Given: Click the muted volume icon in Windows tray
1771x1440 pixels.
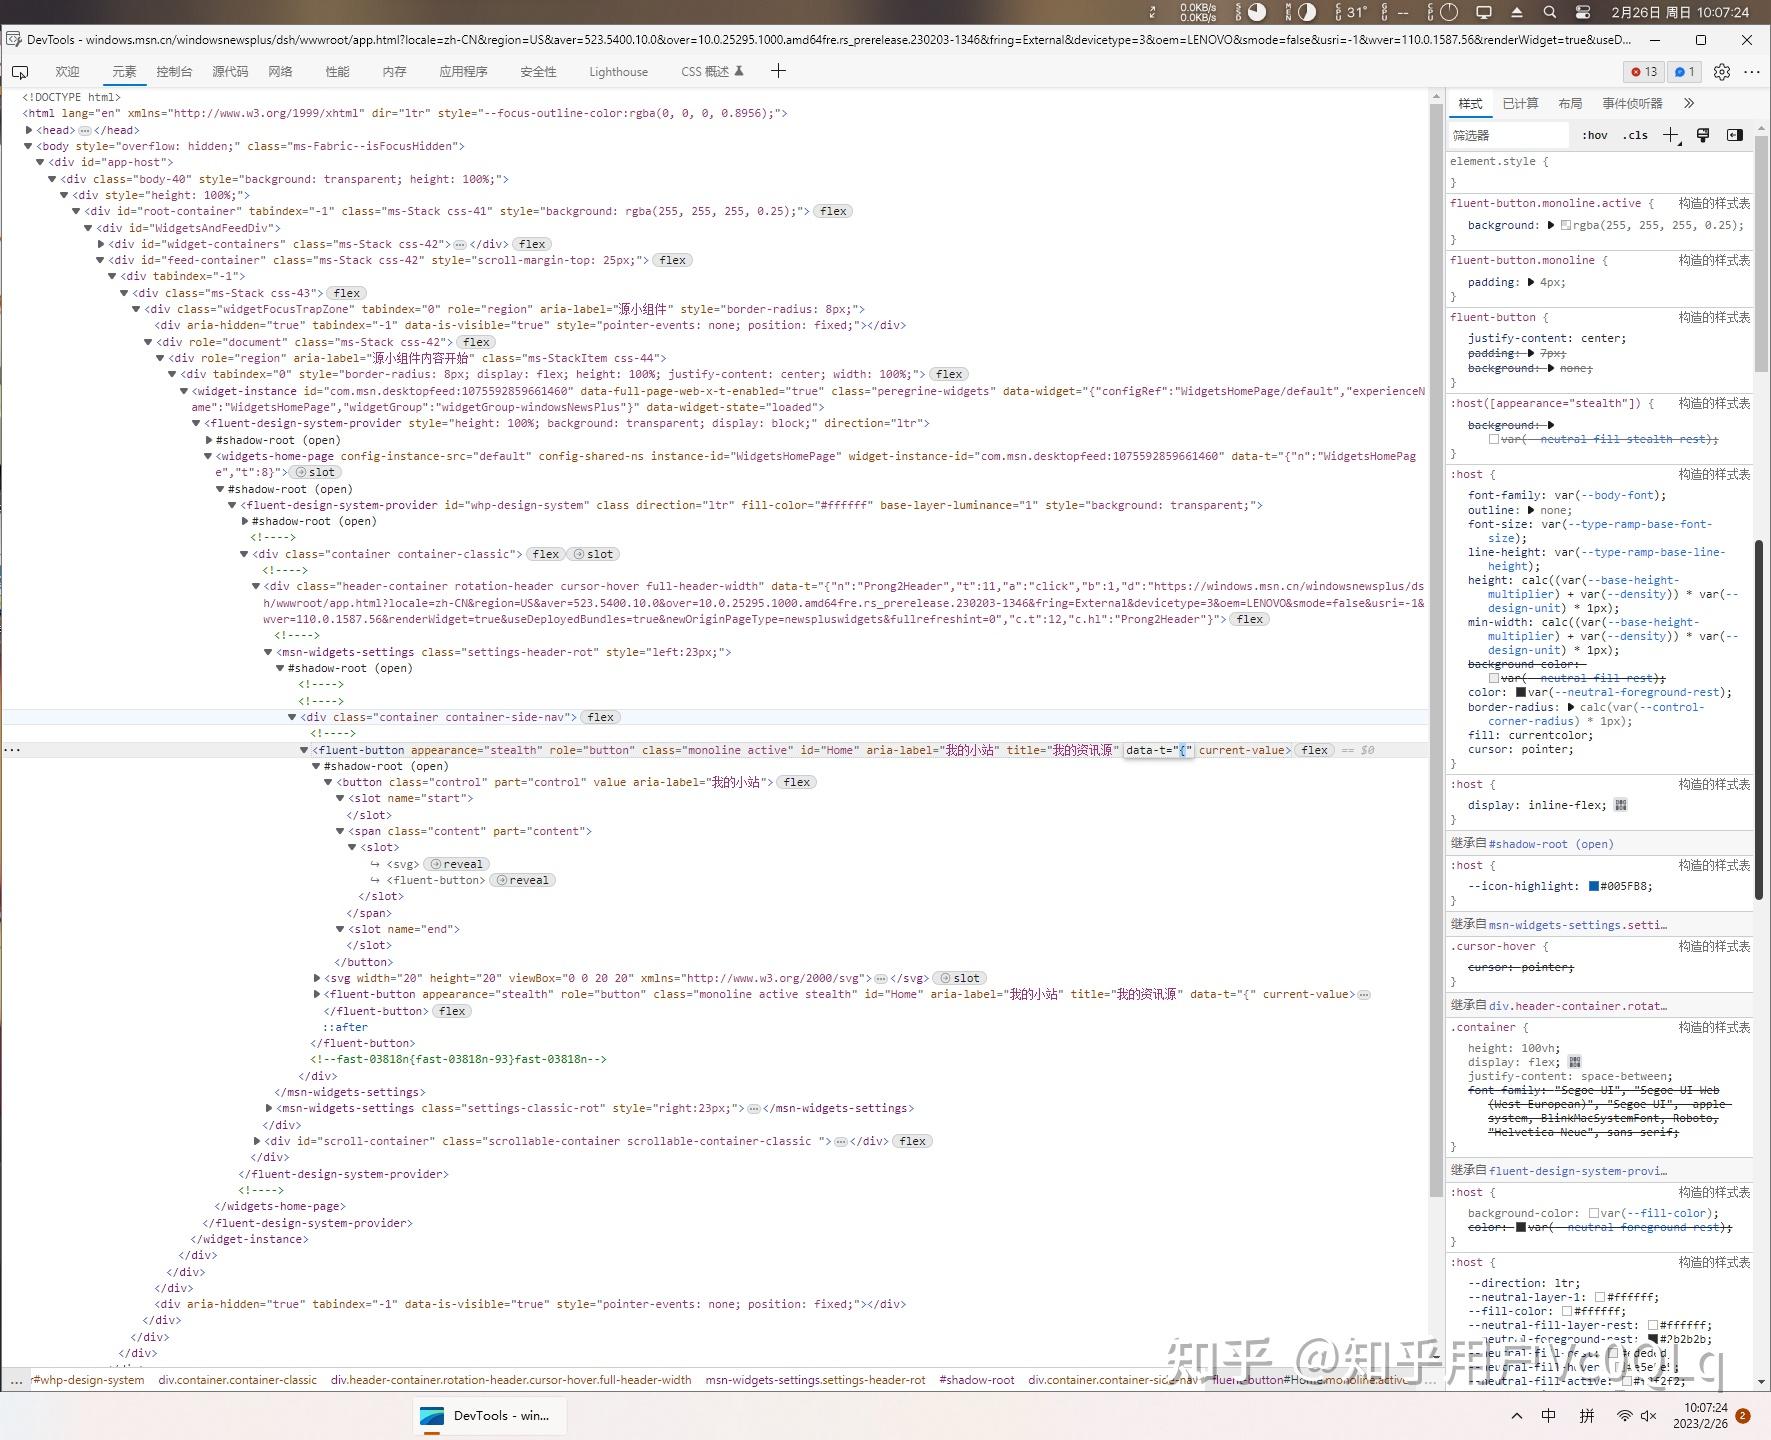Looking at the screenshot, I should pos(1649,1416).
